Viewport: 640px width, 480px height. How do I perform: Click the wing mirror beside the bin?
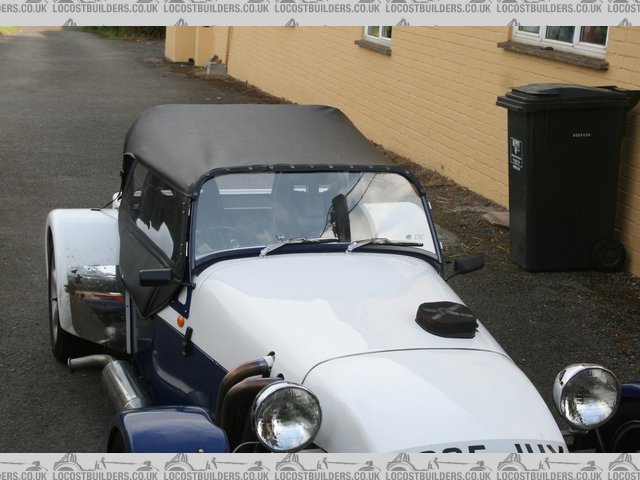(466, 265)
